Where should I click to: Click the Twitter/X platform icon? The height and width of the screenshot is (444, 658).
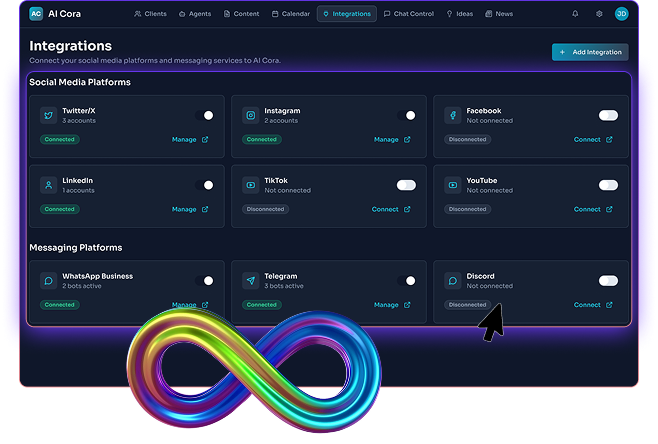47,115
